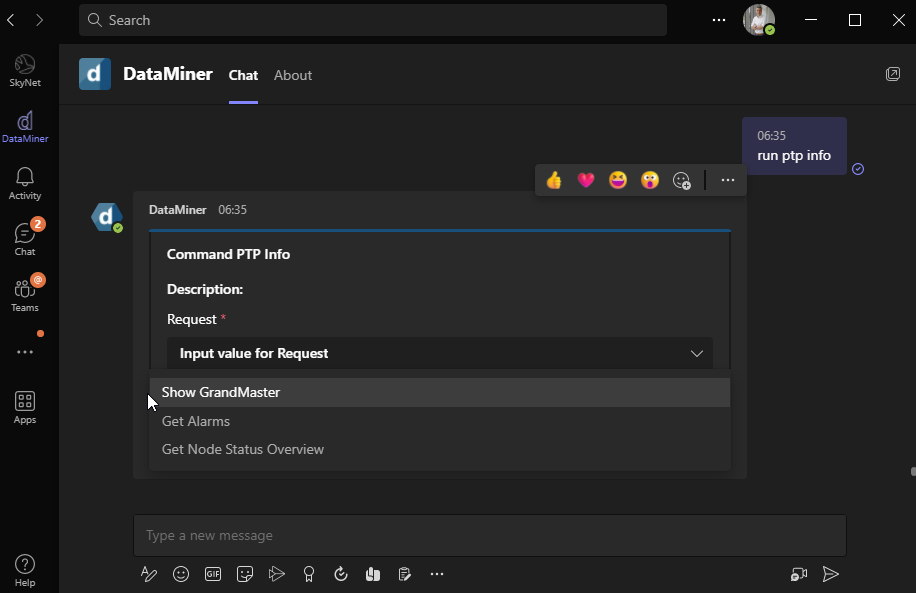Open the Format text tool
The height and width of the screenshot is (593, 916).
[x=149, y=574]
